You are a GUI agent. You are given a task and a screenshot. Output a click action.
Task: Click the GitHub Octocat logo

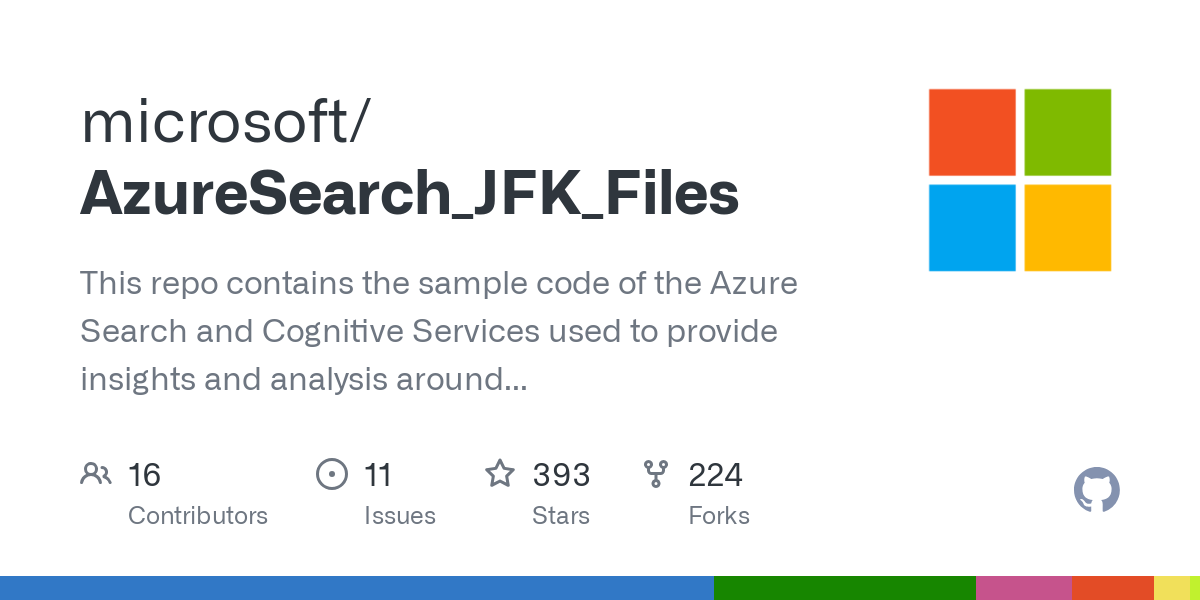tap(1096, 491)
